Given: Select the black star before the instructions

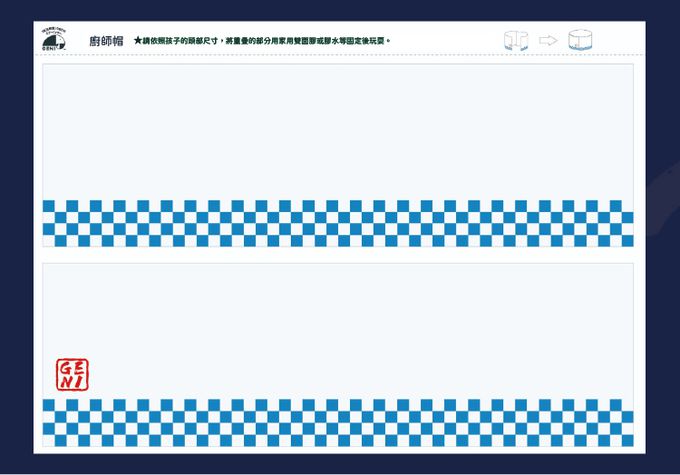Looking at the screenshot, I should click(138, 41).
